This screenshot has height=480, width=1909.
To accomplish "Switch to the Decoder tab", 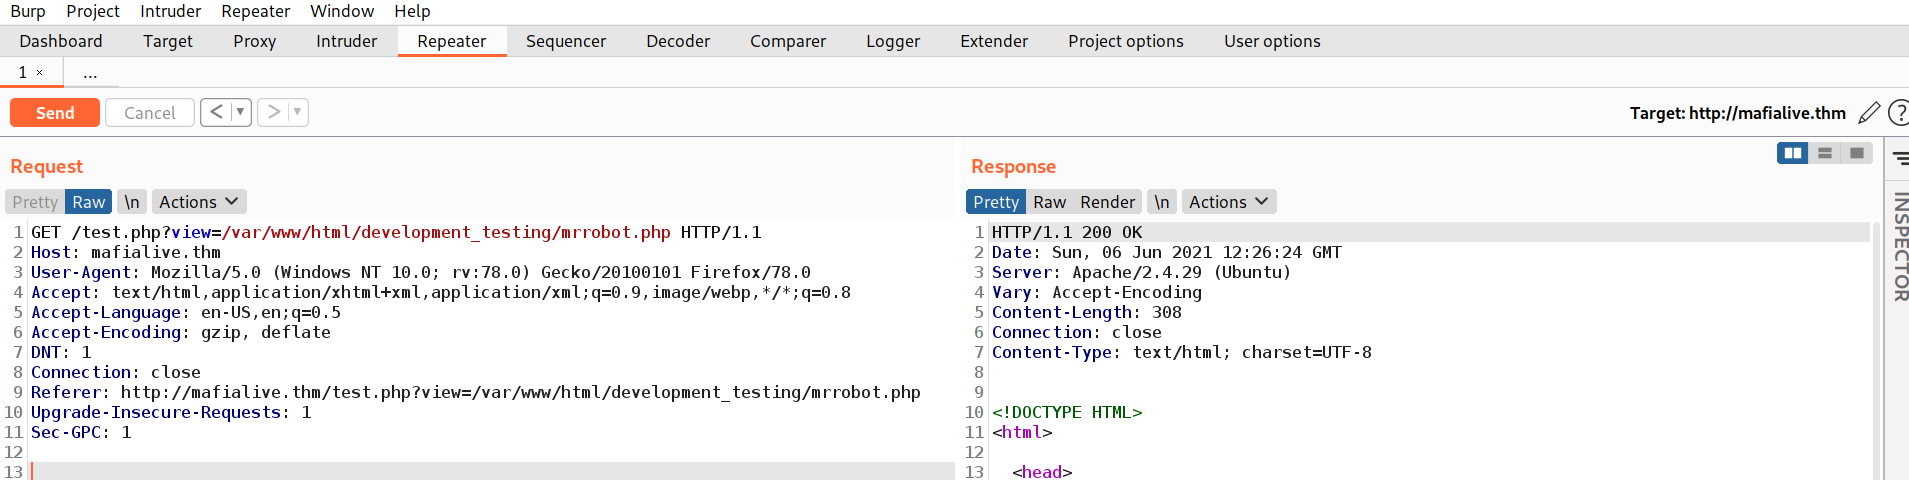I will click(678, 41).
